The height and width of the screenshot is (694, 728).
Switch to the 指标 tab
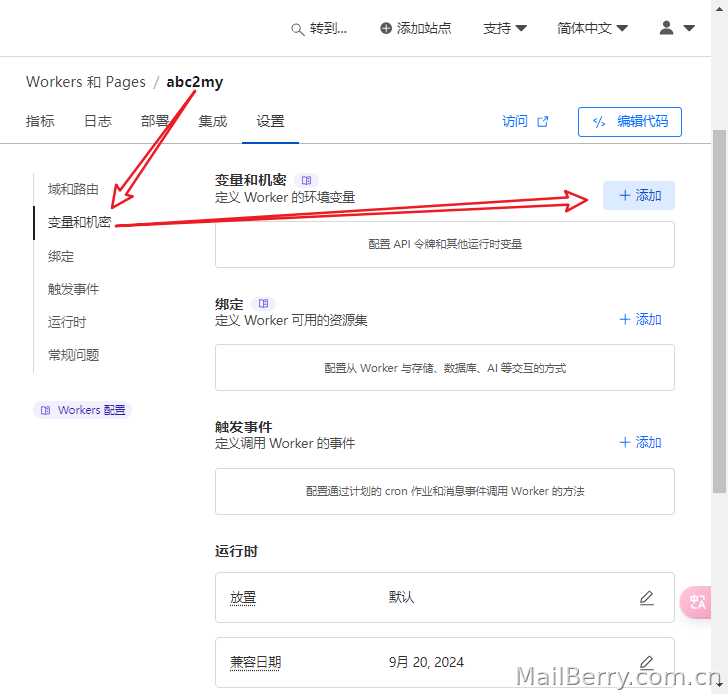click(x=40, y=121)
